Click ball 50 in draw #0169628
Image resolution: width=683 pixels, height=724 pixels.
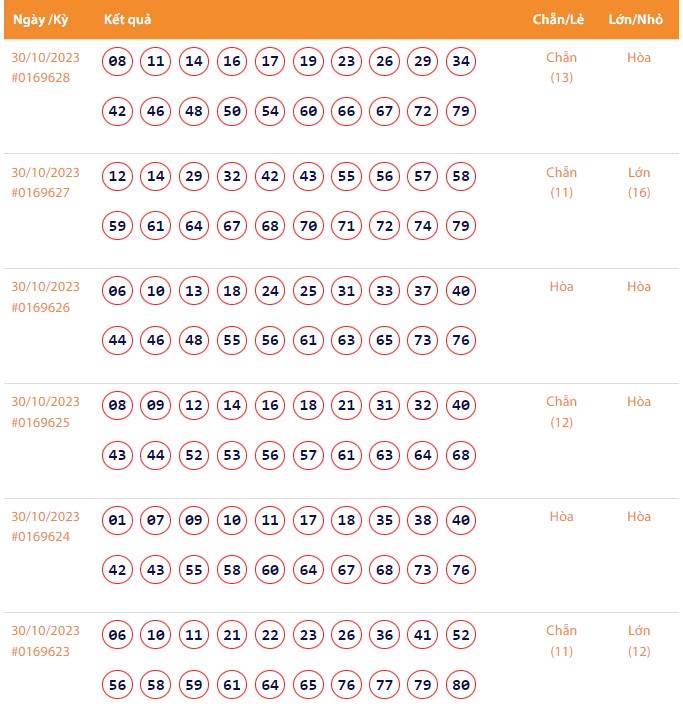click(x=232, y=111)
